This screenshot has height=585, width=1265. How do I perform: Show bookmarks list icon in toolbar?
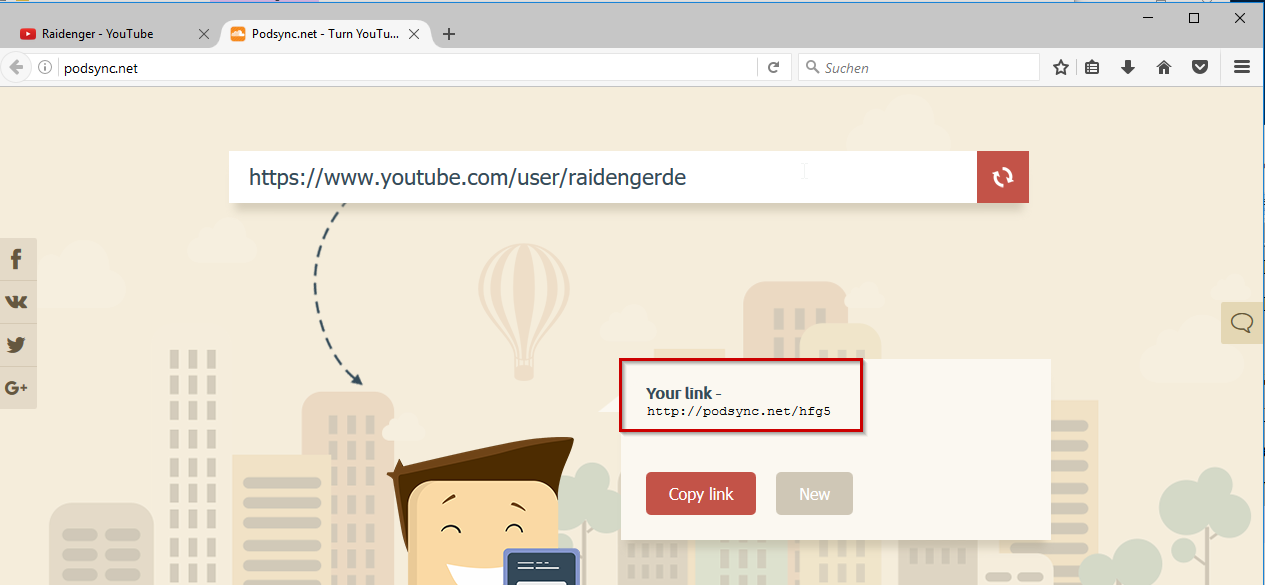1092,67
